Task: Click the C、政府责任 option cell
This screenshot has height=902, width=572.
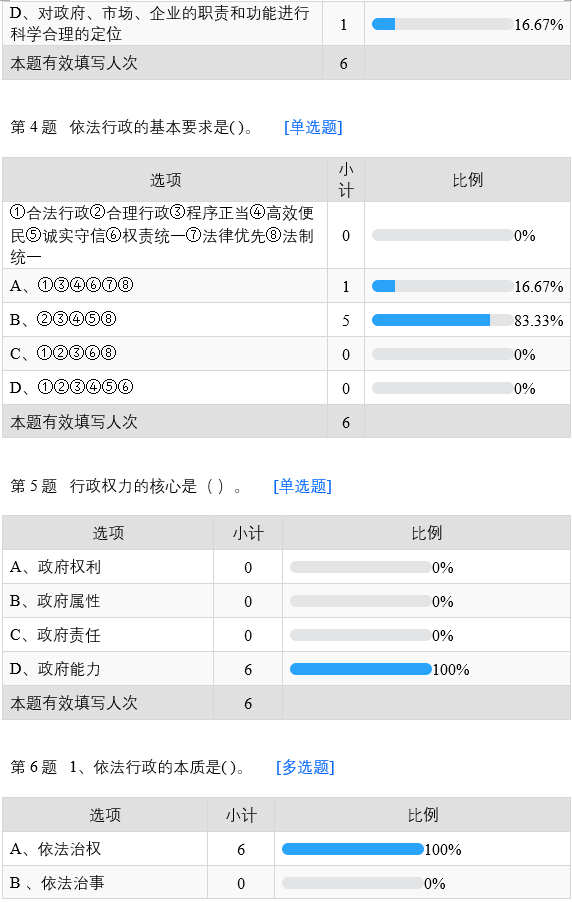Action: coord(108,635)
